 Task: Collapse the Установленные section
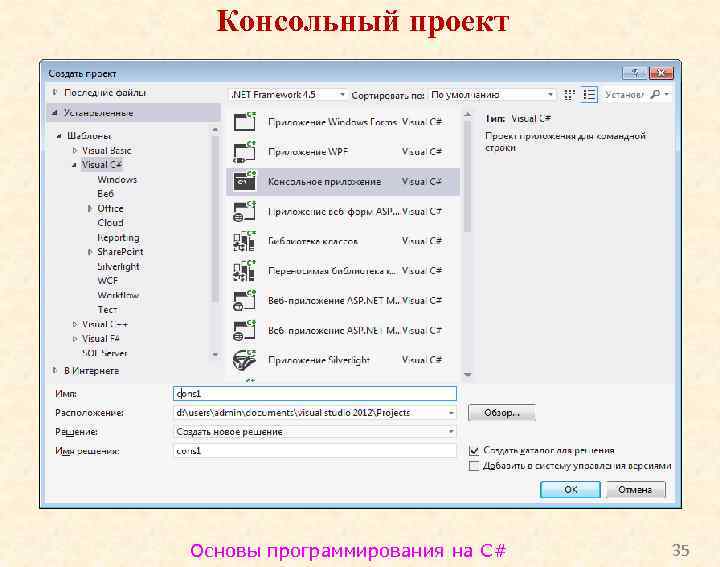55,112
